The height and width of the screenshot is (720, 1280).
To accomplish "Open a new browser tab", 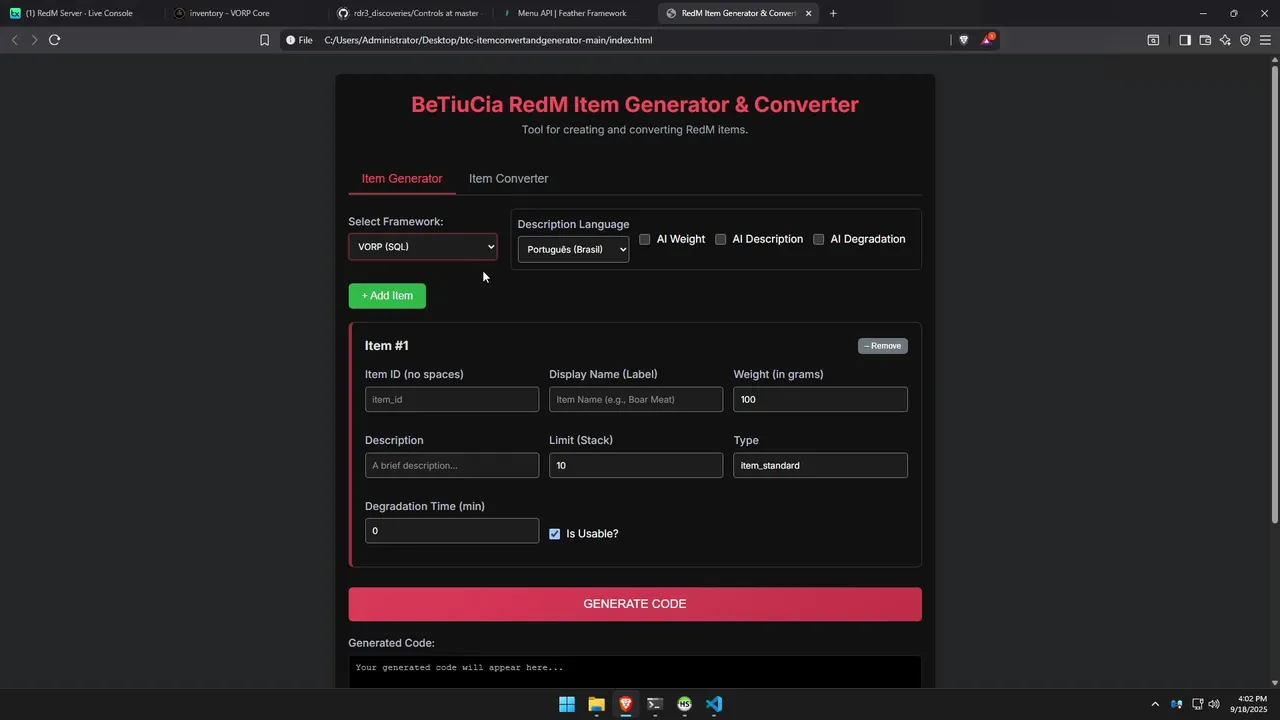I will (x=833, y=13).
